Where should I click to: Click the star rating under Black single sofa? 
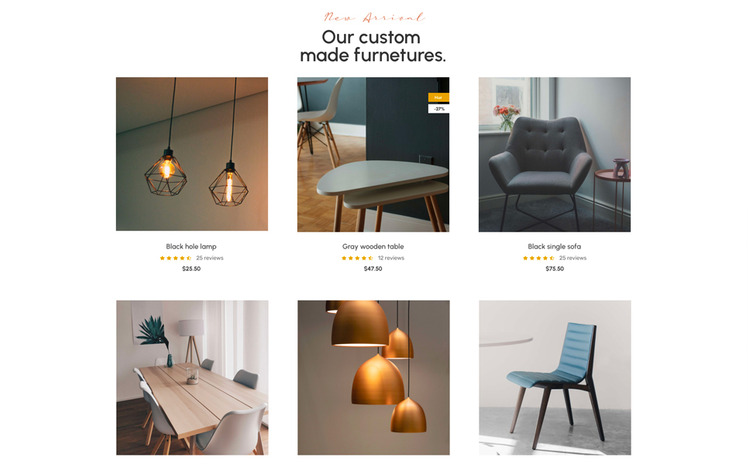coord(539,258)
